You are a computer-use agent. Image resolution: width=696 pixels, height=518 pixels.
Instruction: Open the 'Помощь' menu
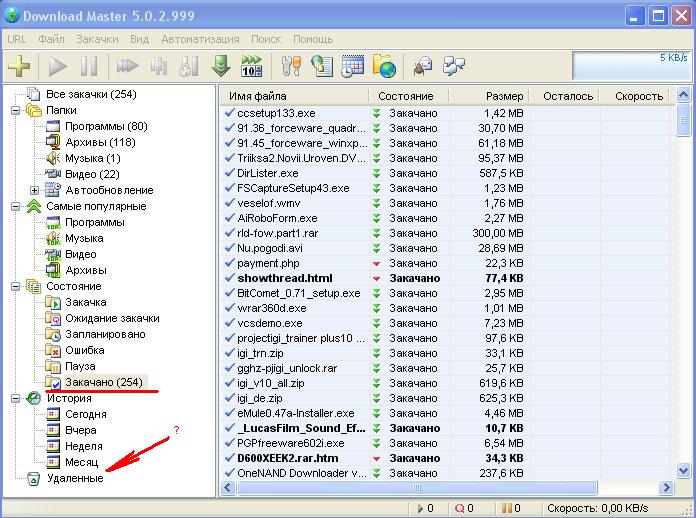pyautogui.click(x=313, y=39)
